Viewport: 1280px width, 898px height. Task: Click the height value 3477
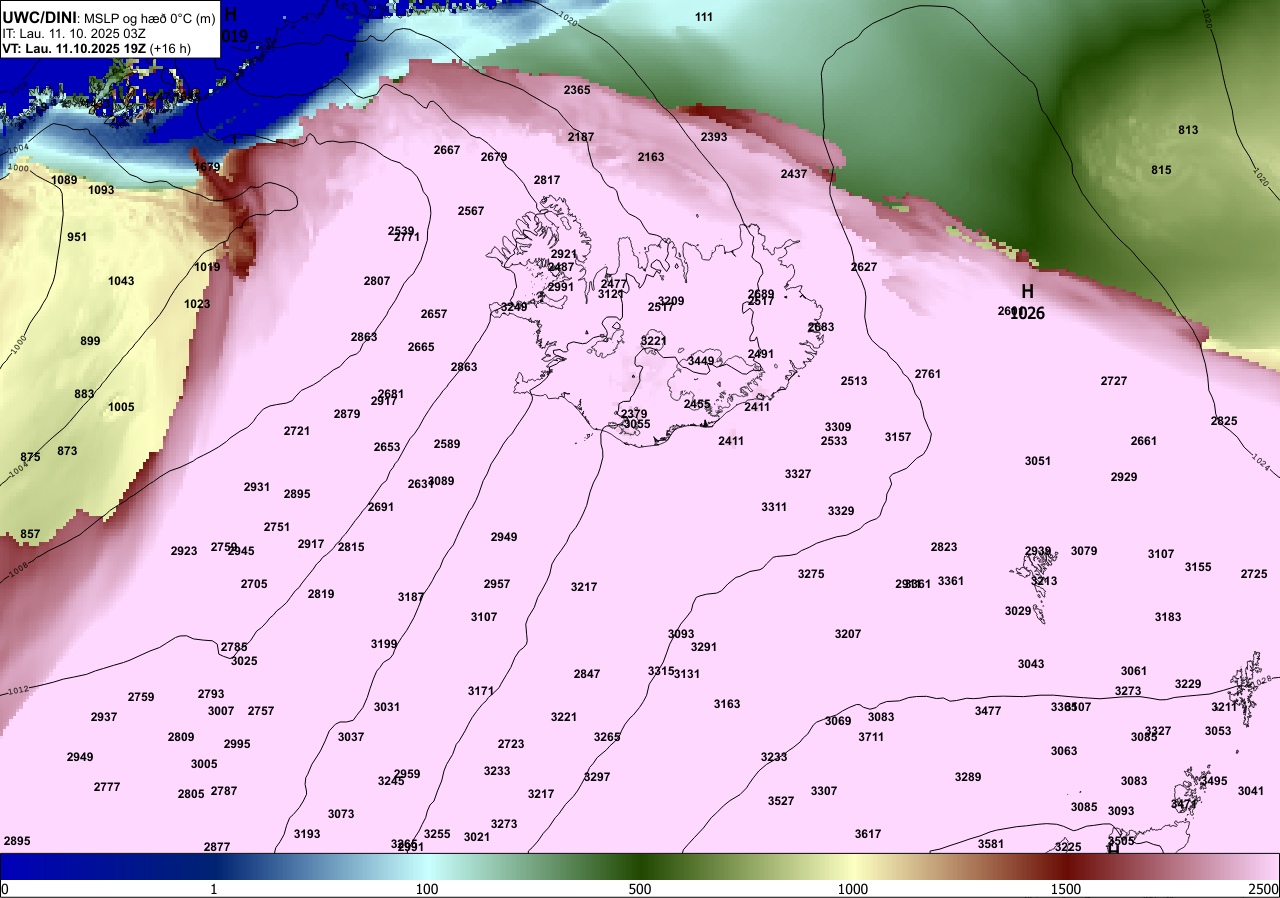(x=988, y=711)
